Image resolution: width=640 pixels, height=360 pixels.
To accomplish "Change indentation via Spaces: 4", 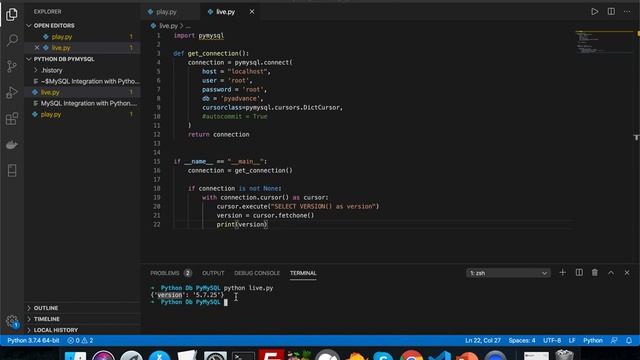I will click(x=522, y=340).
